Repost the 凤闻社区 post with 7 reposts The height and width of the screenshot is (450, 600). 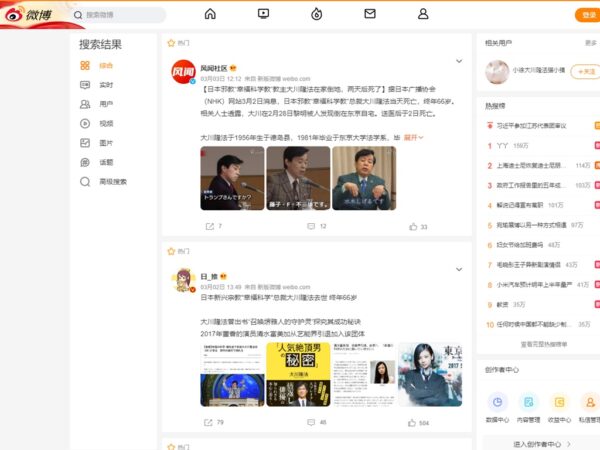(214, 227)
